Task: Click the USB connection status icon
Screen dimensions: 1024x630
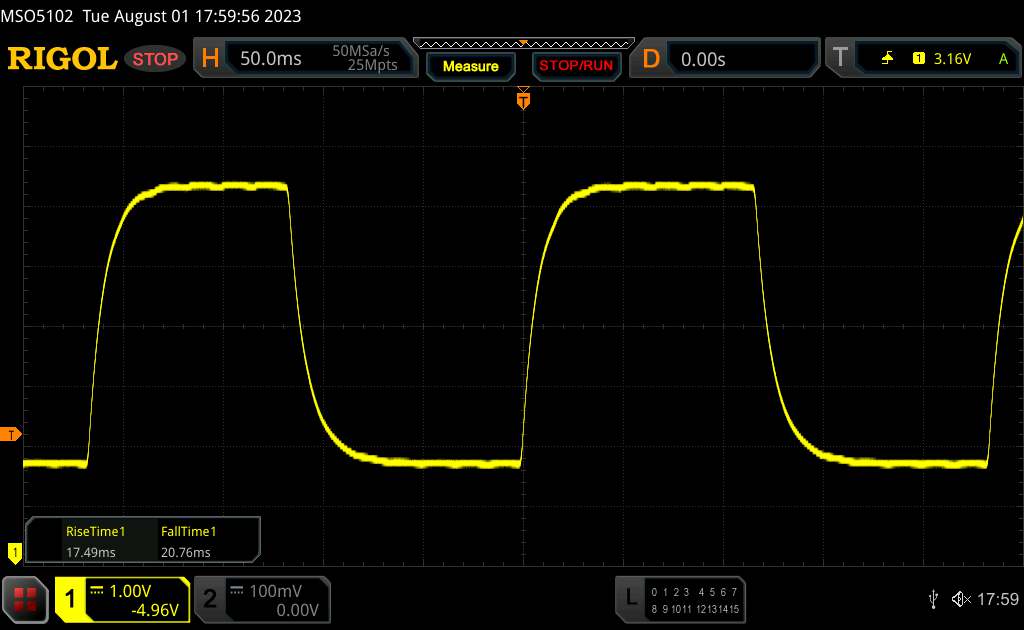Action: pos(933,598)
